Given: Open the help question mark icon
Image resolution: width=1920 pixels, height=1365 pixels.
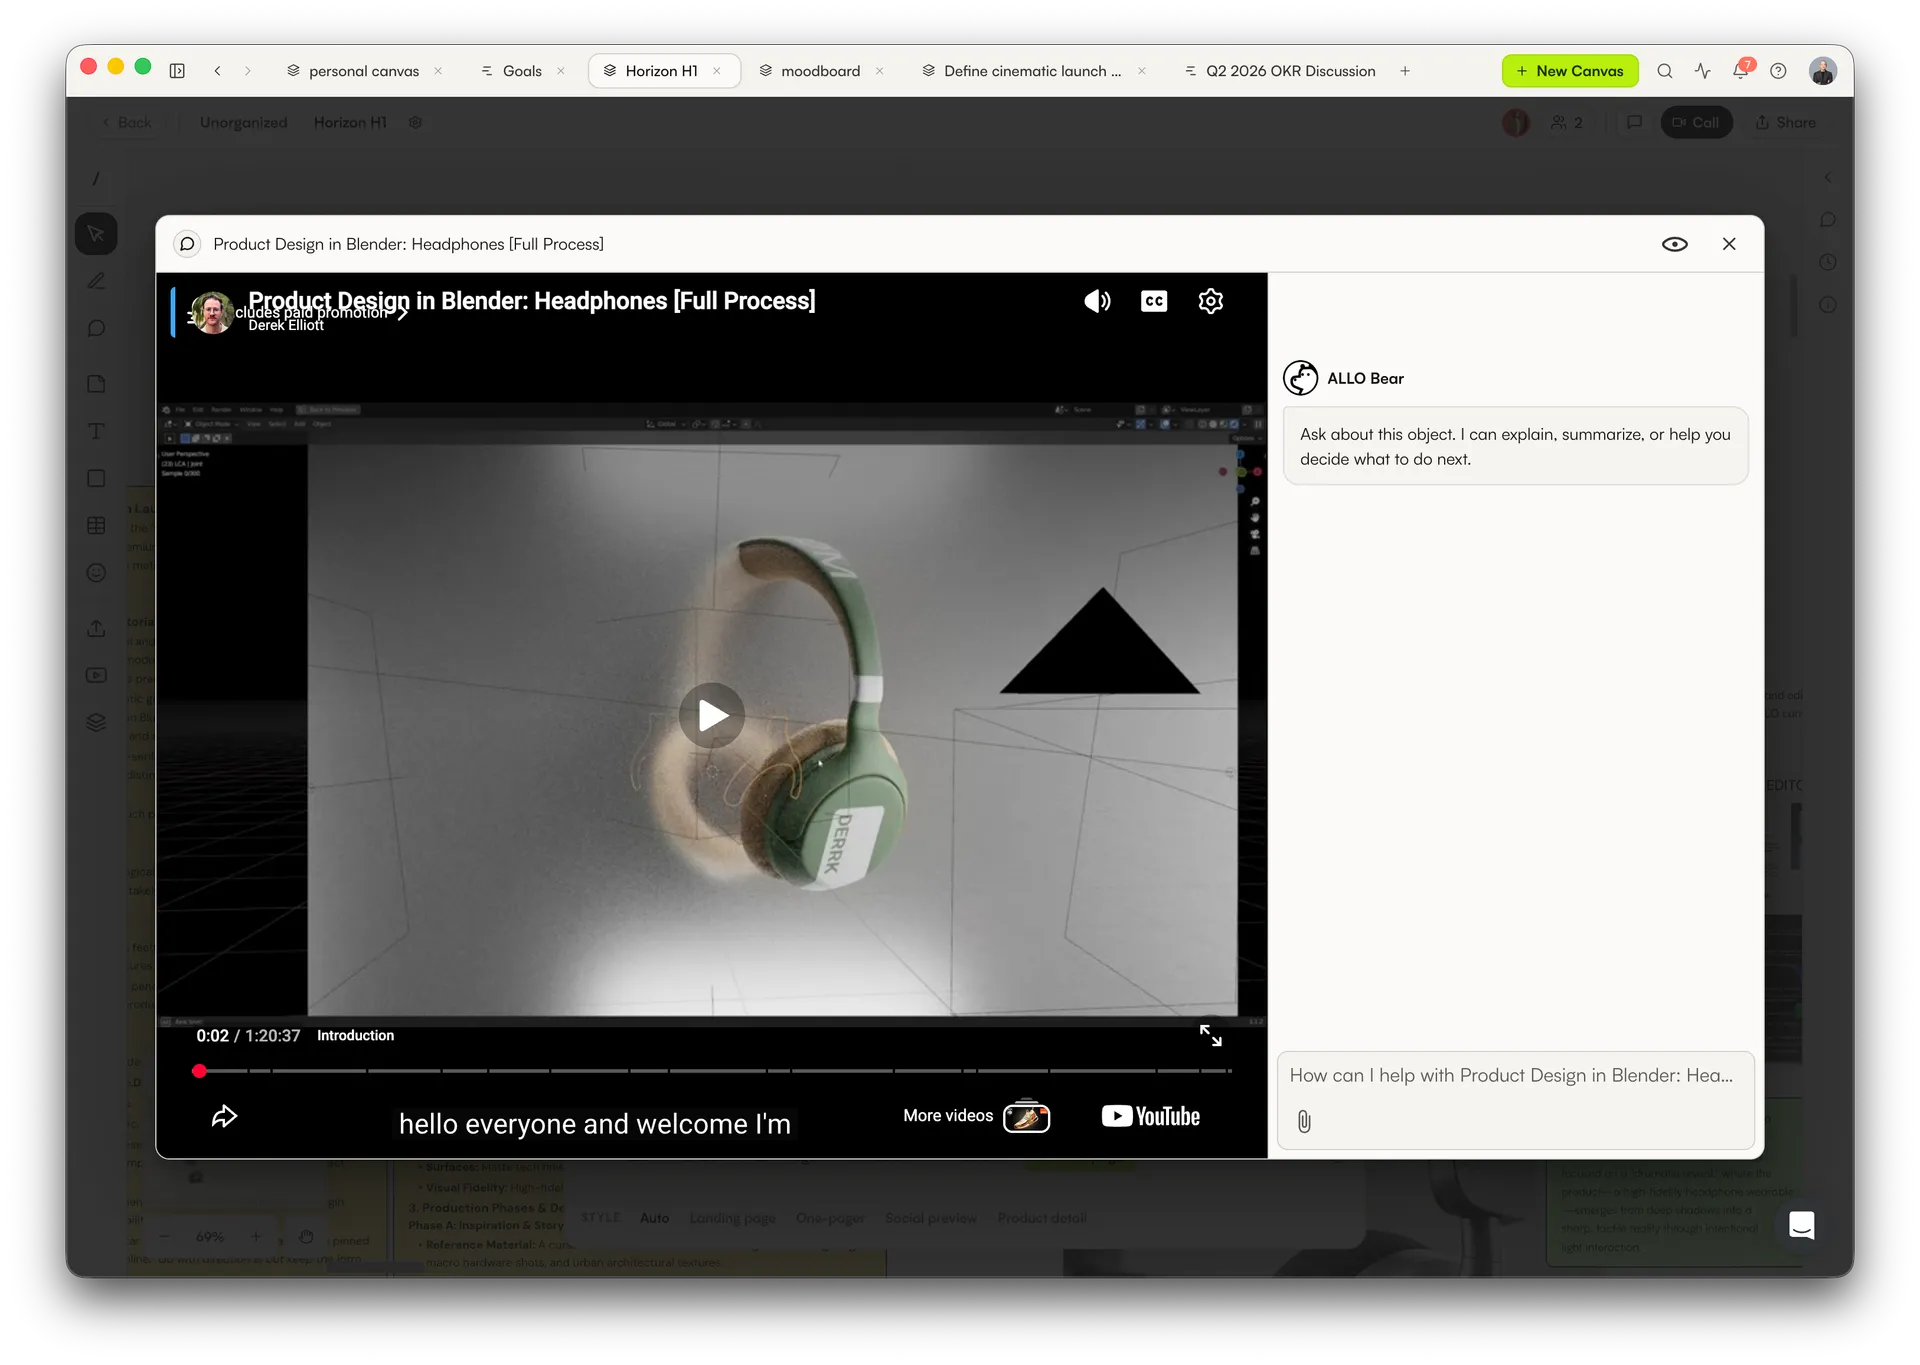Looking at the screenshot, I should pos(1778,71).
